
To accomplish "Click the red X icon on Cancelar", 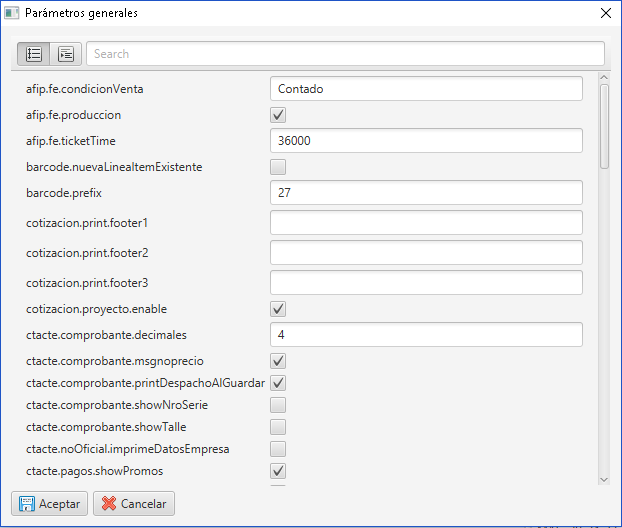I will pyautogui.click(x=109, y=503).
